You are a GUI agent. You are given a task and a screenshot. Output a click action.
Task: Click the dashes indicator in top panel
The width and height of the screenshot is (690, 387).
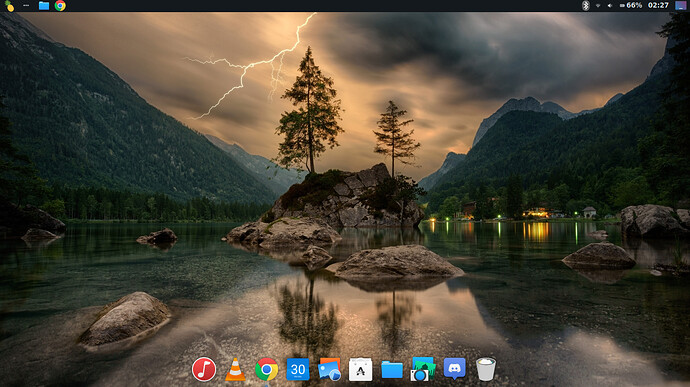click(x=26, y=5)
